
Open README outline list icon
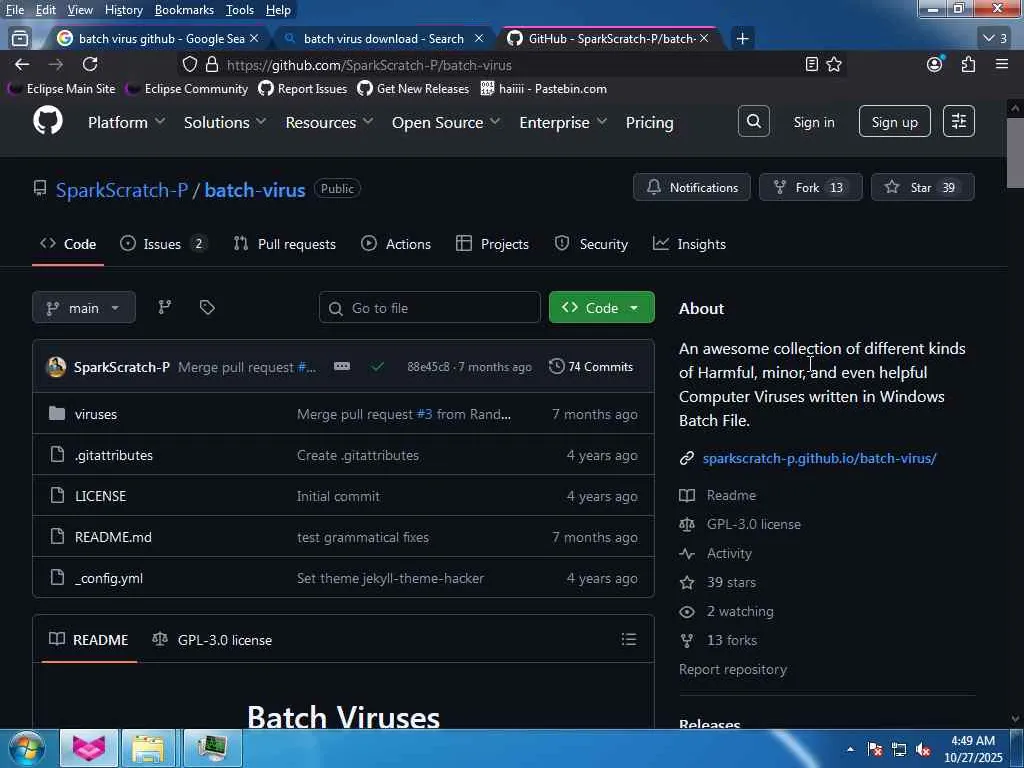pos(628,639)
